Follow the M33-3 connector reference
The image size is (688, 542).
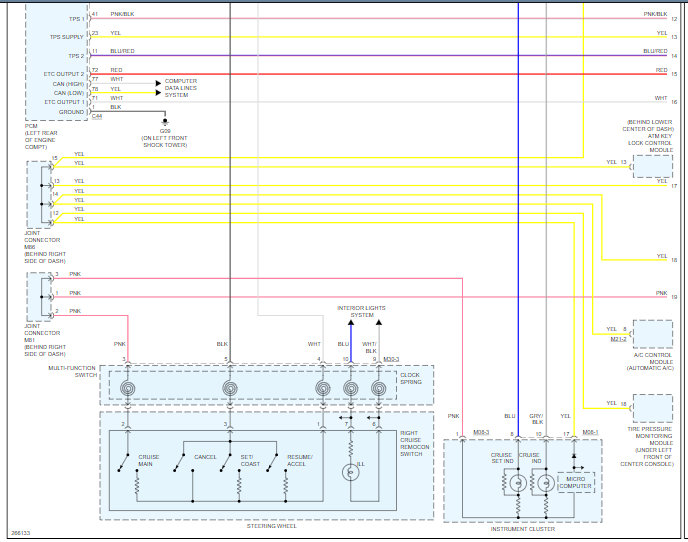point(391,359)
